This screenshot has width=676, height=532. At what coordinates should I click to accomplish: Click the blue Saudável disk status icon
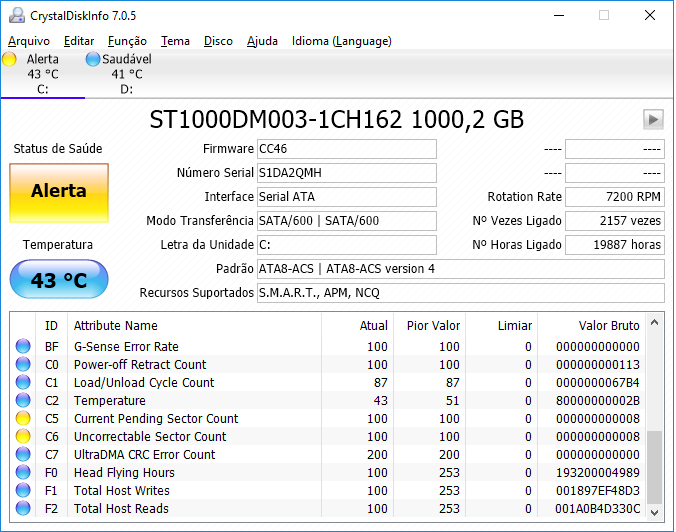[x=93, y=59]
